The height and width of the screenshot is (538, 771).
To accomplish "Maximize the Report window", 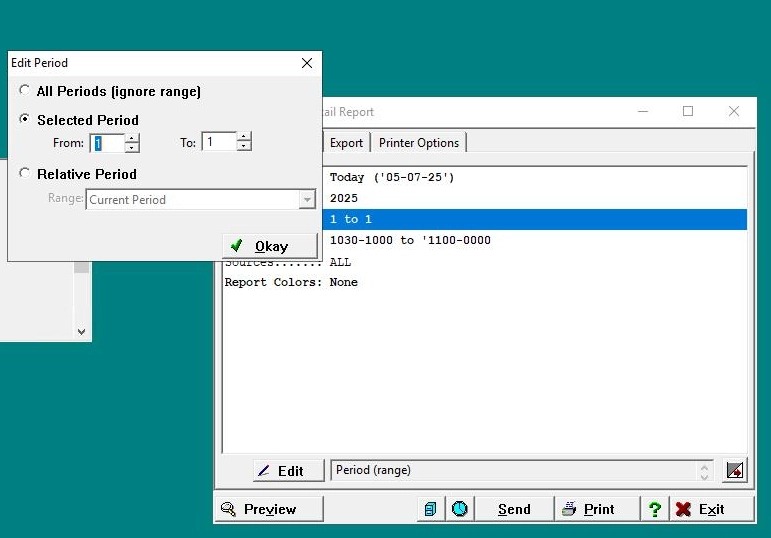I will (688, 112).
